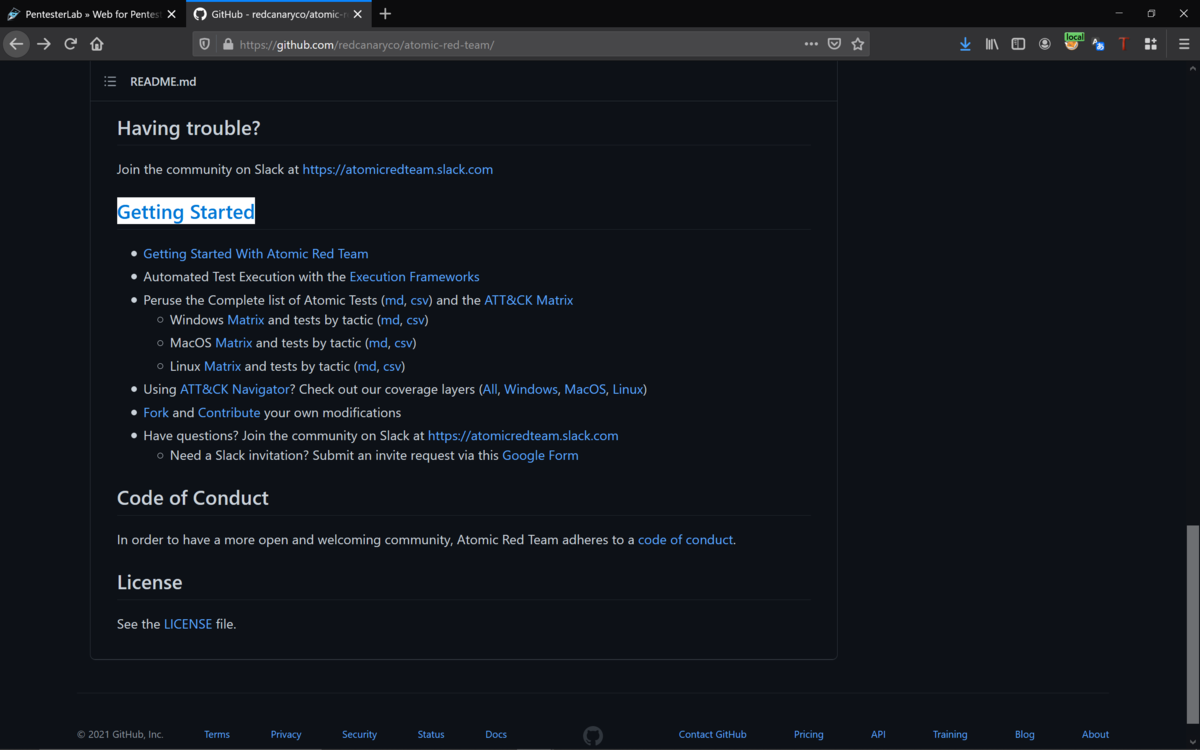
Task: Select the GitHub redcanaryco tab
Action: 278,14
